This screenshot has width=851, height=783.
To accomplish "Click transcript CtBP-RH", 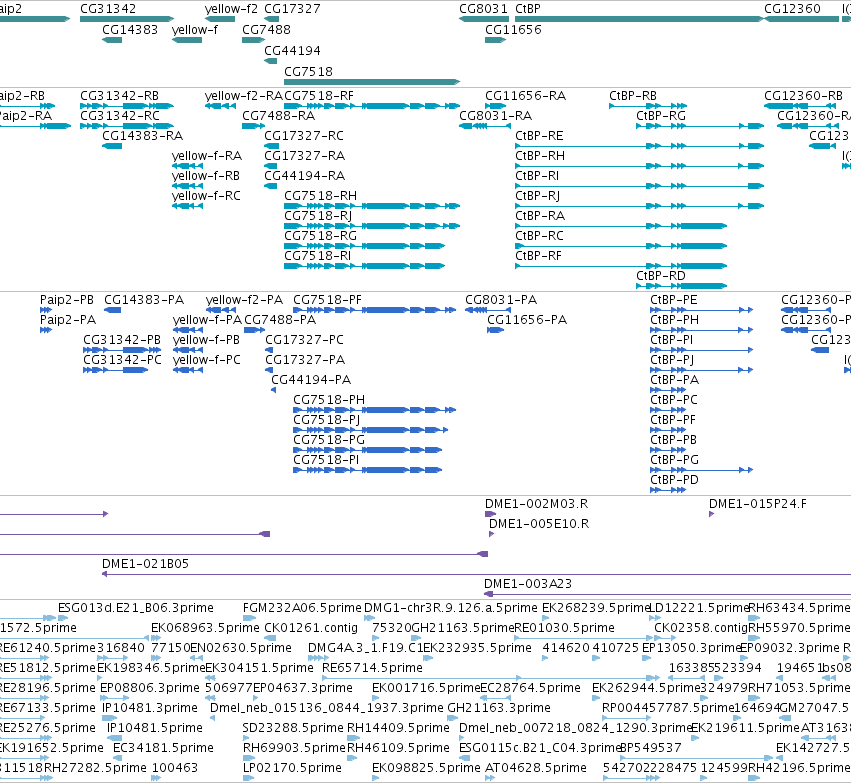I will (x=540, y=156).
